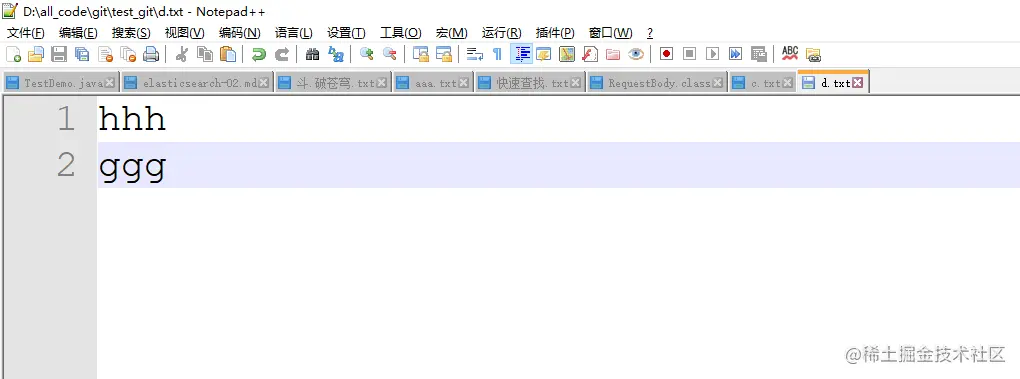The height and width of the screenshot is (379, 1020).
Task: Toggle show all characters pilcrow icon
Action: 498,54
